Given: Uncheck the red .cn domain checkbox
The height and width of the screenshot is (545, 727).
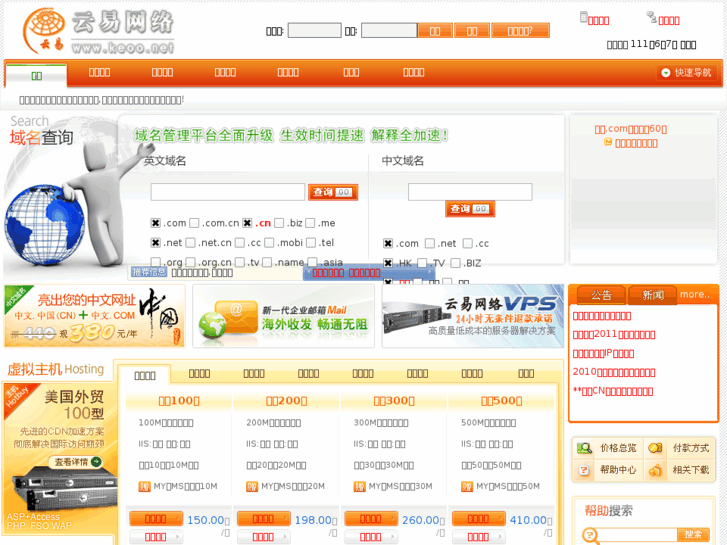Looking at the screenshot, I should tap(248, 223).
